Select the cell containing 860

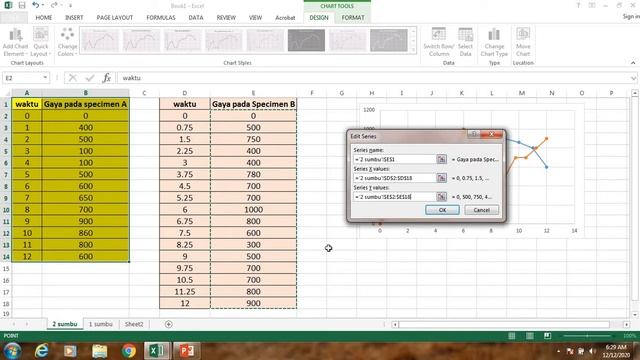coord(85,233)
